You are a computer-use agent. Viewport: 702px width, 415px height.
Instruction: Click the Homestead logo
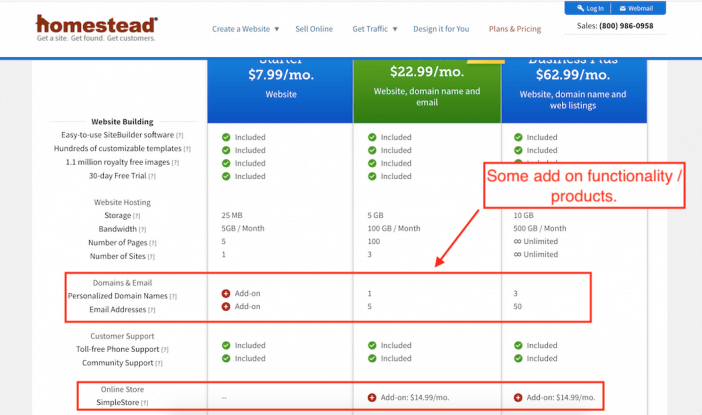96,29
